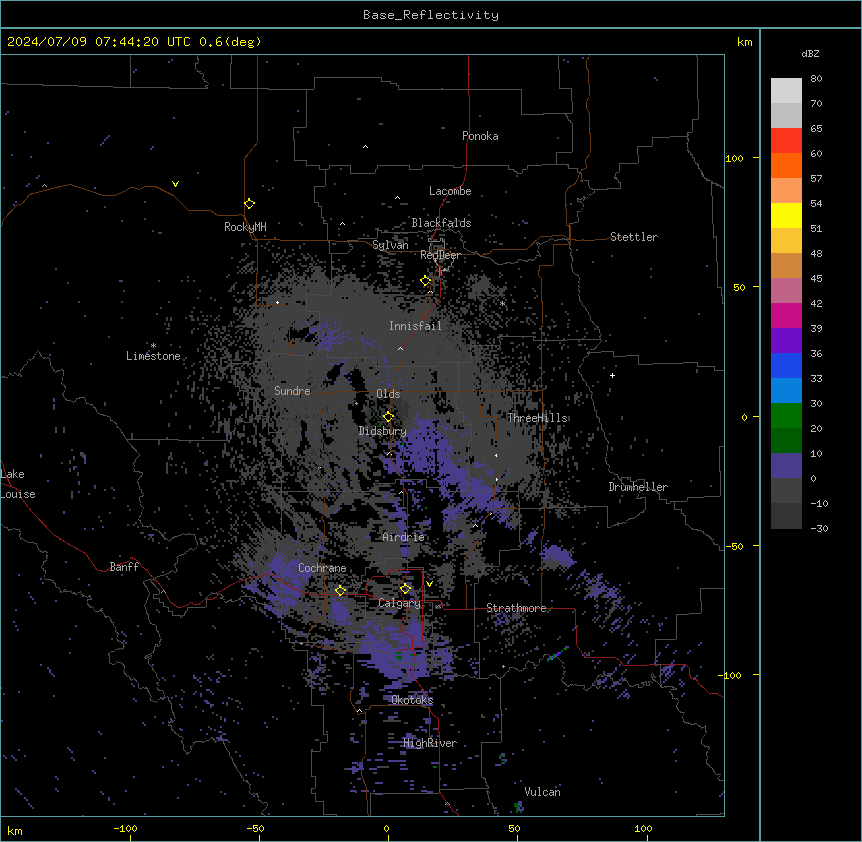Screen dimensions: 862x842
Task: Click the RockyMH label
Action: pos(245,227)
